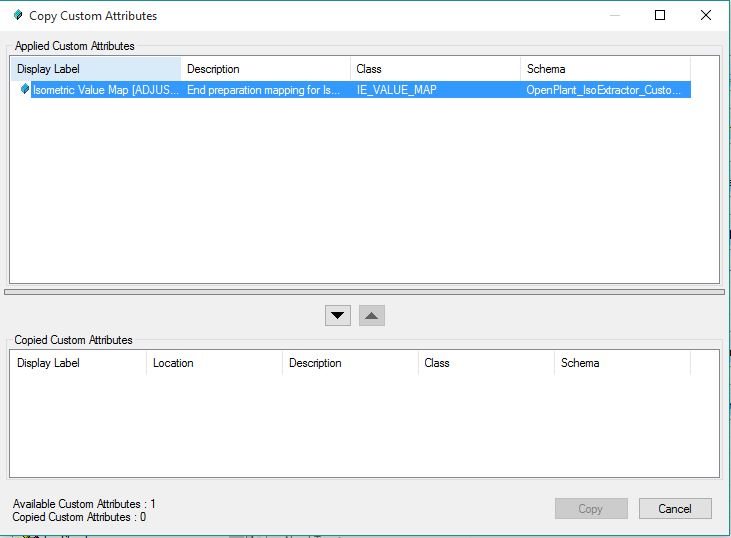Click the Copy Custom Attributes title icon
Image resolution: width=731 pixels, height=538 pixels.
click(18, 15)
